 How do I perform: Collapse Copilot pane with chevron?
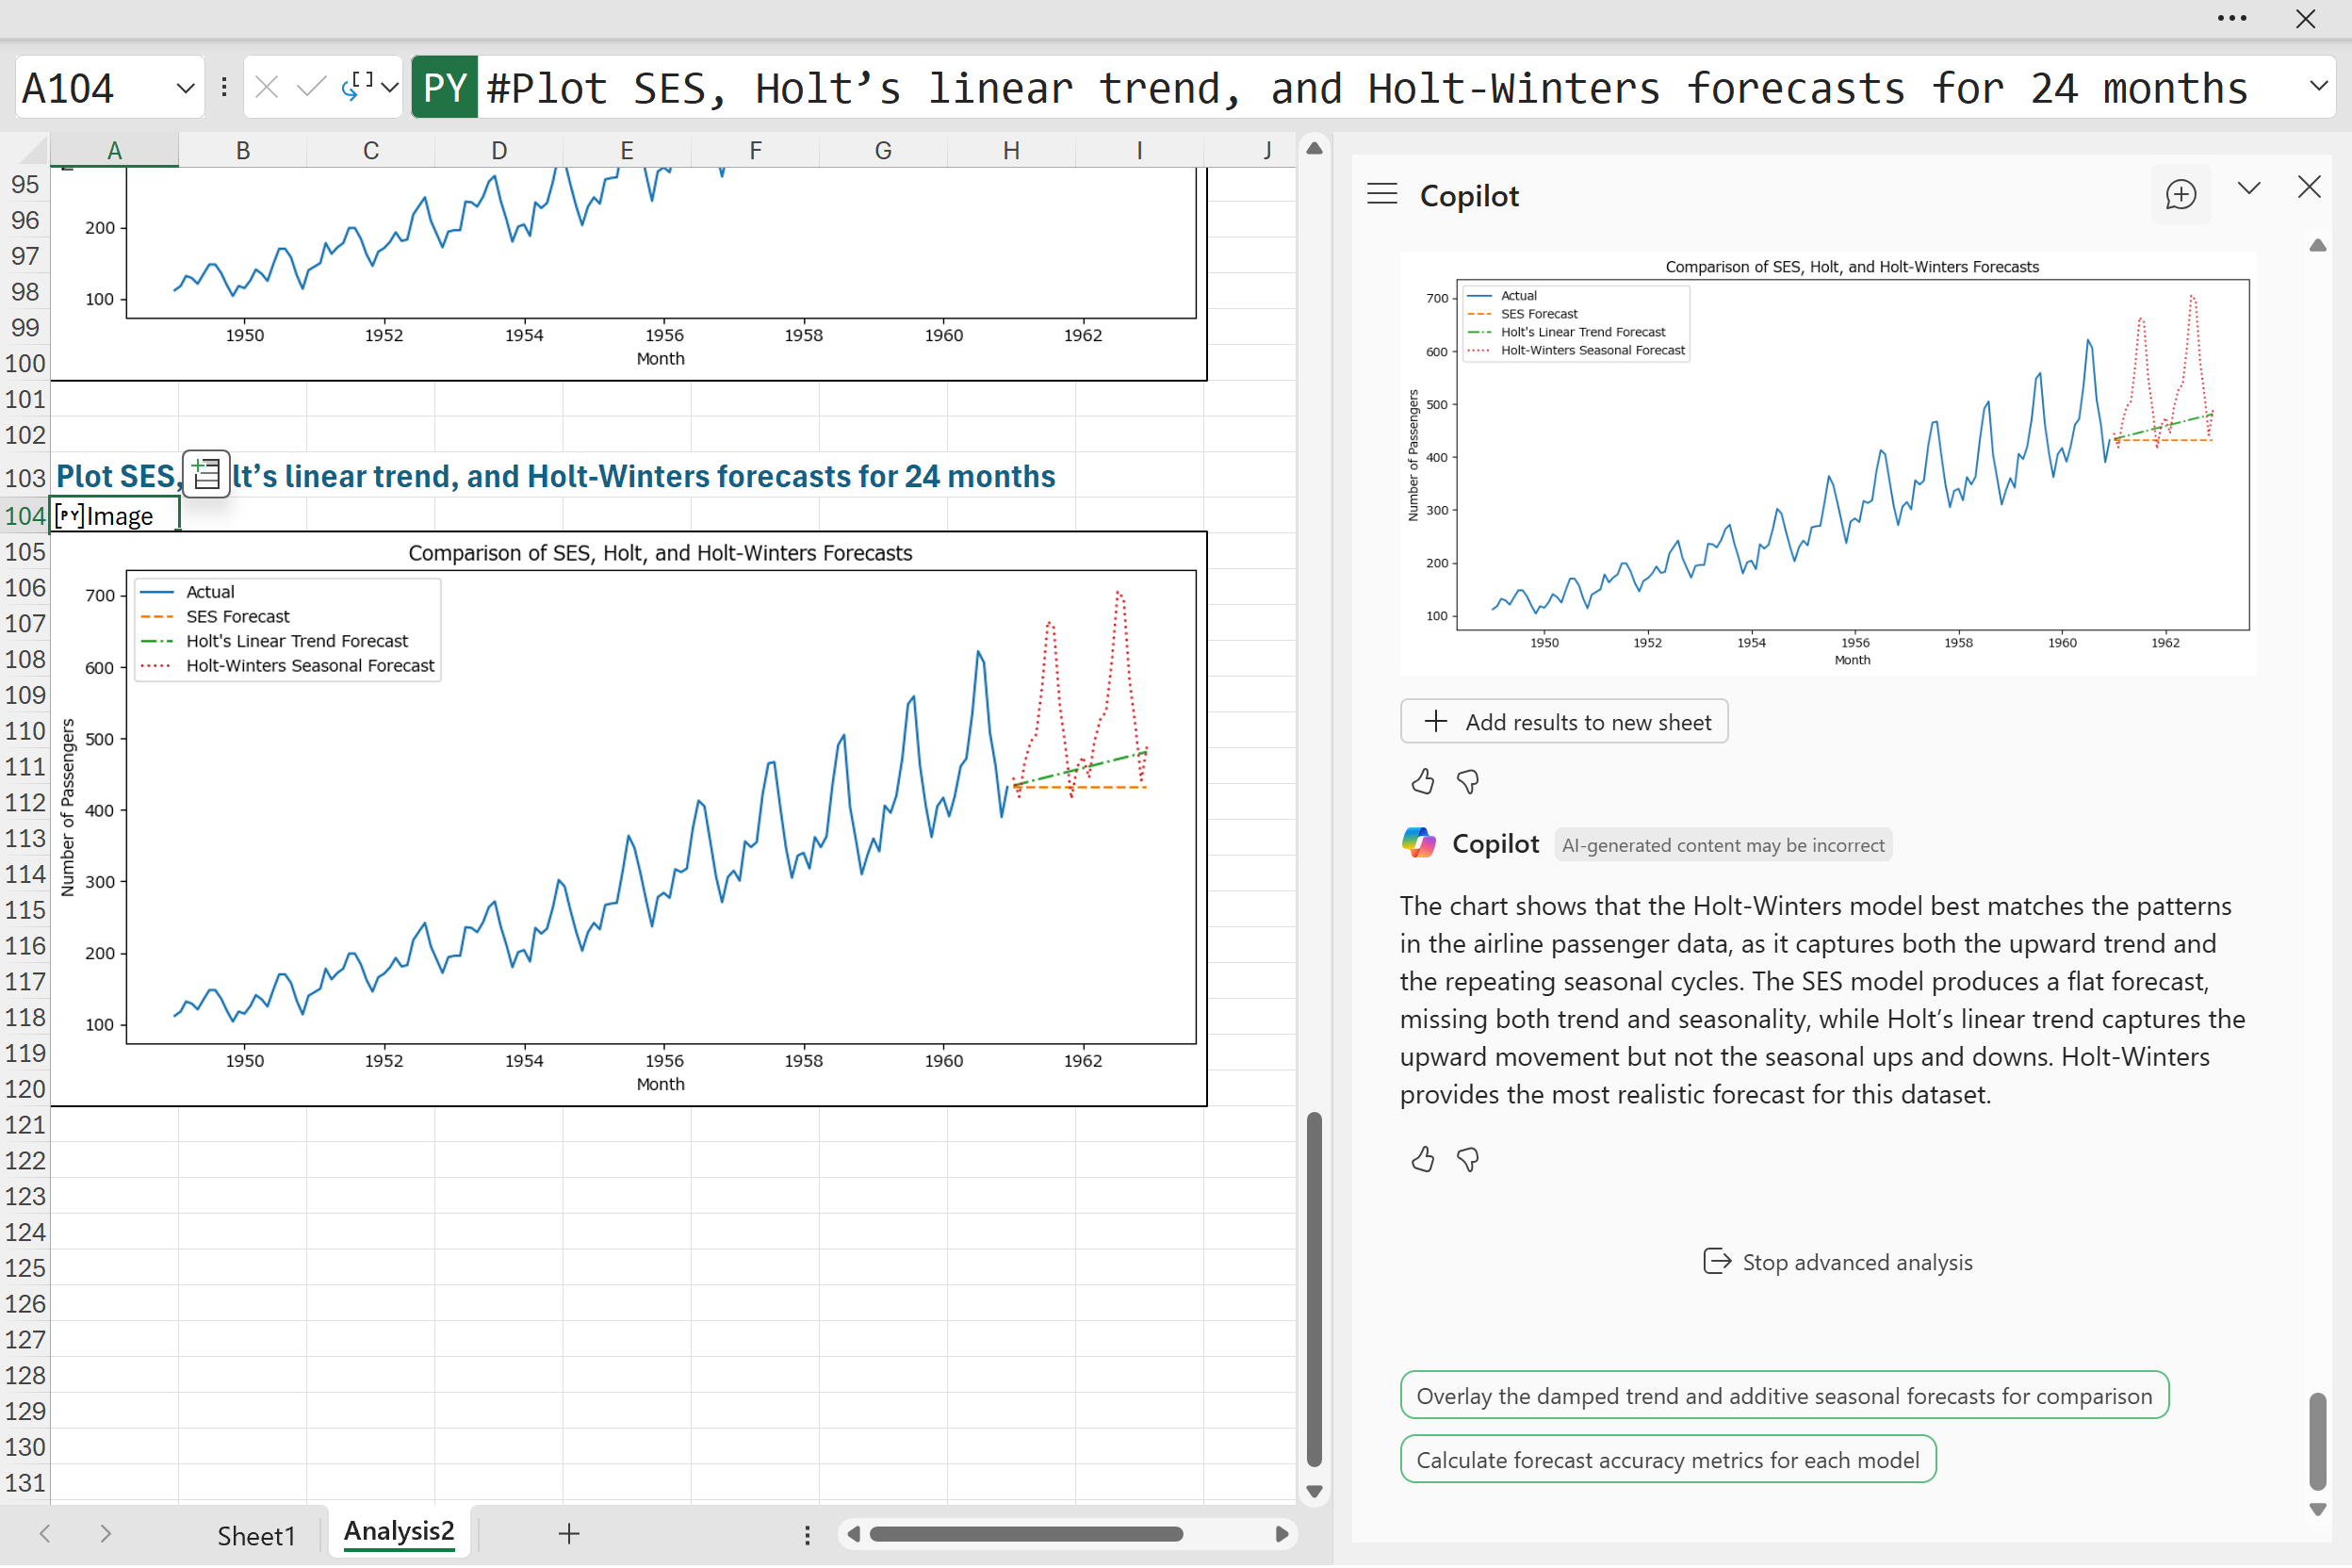click(x=2248, y=188)
